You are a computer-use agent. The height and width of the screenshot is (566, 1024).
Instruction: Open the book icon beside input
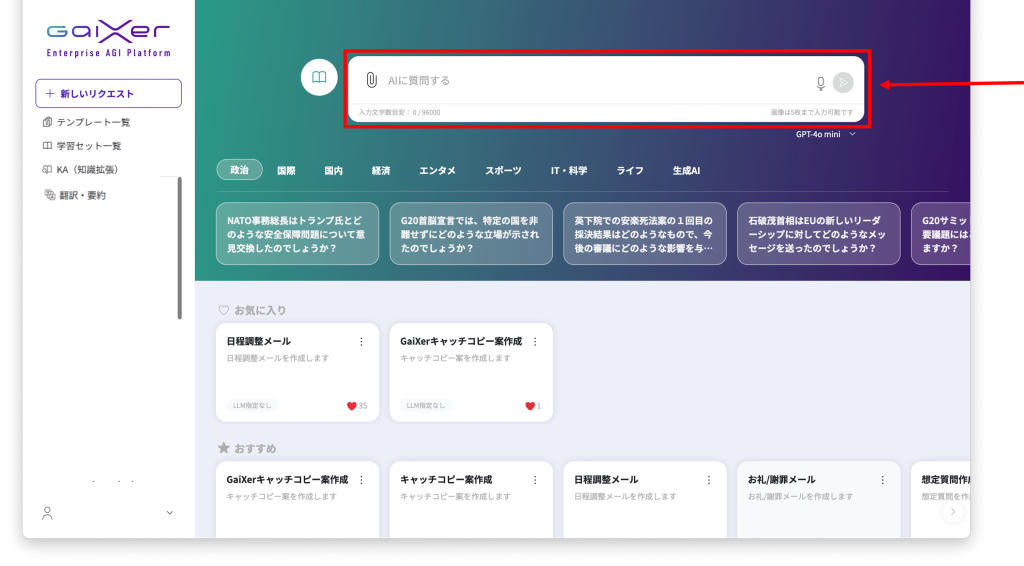point(319,77)
